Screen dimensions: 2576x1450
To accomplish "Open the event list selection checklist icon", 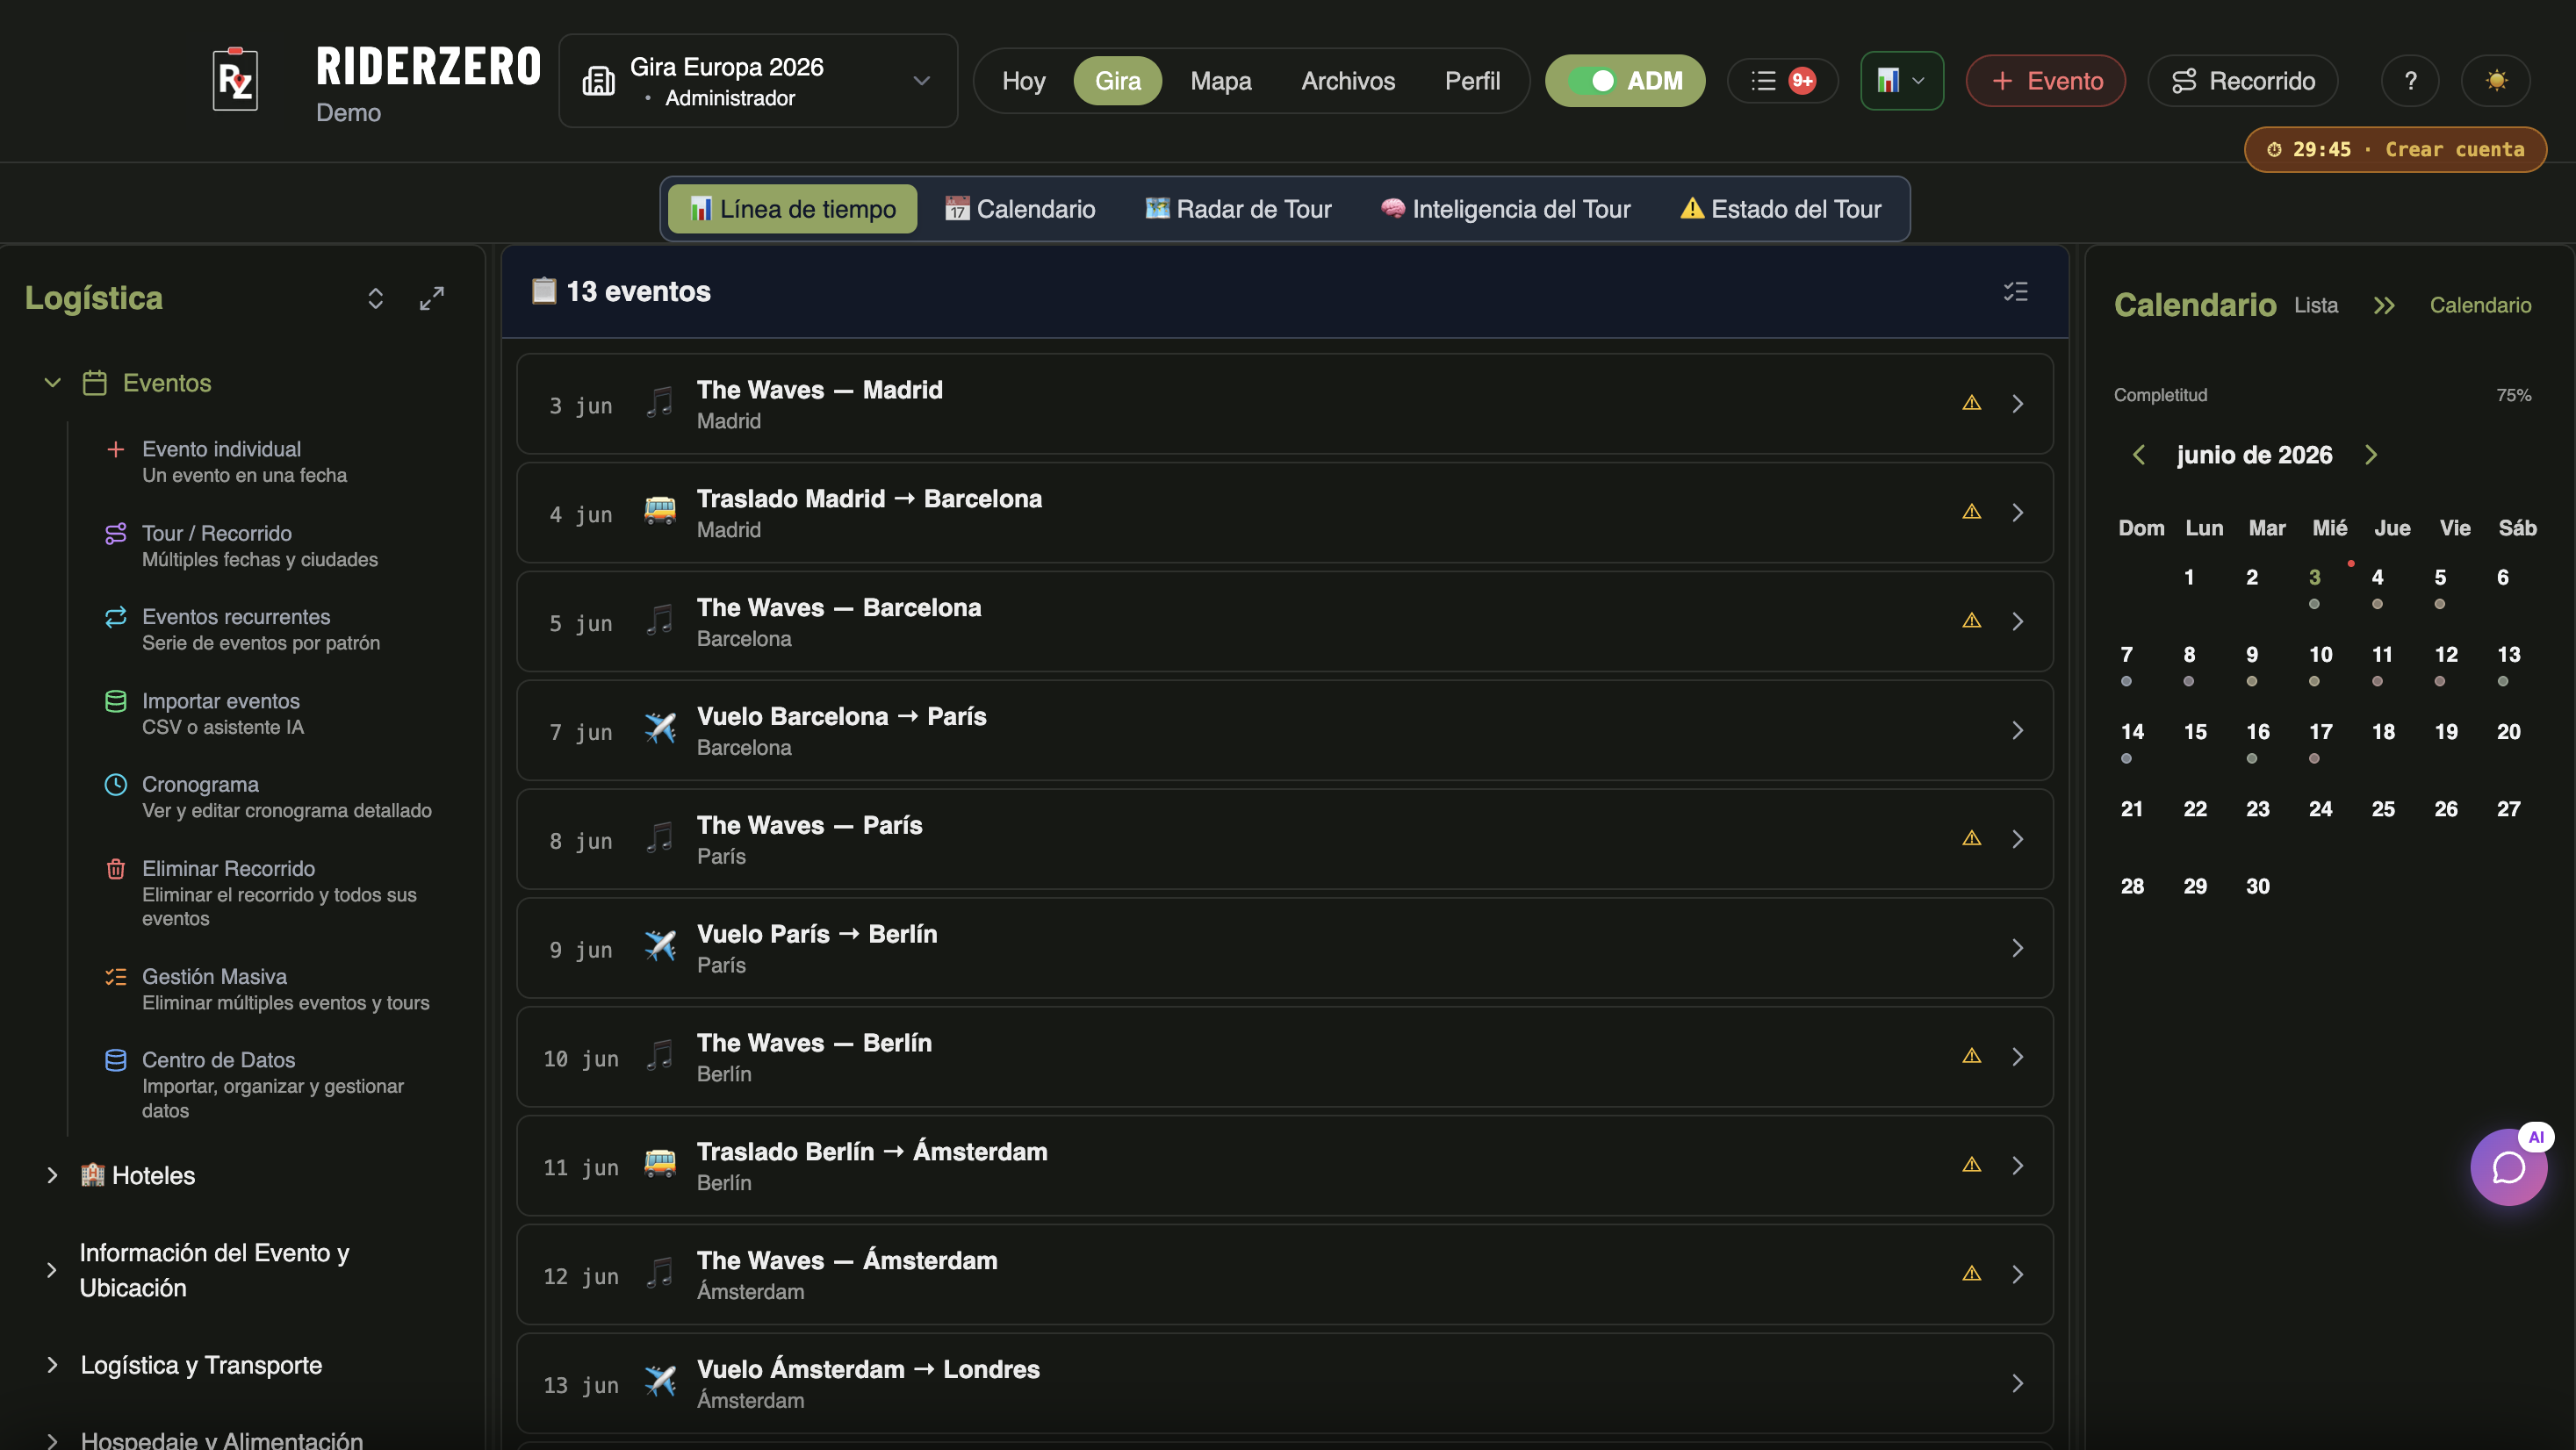I will pyautogui.click(x=2015, y=291).
